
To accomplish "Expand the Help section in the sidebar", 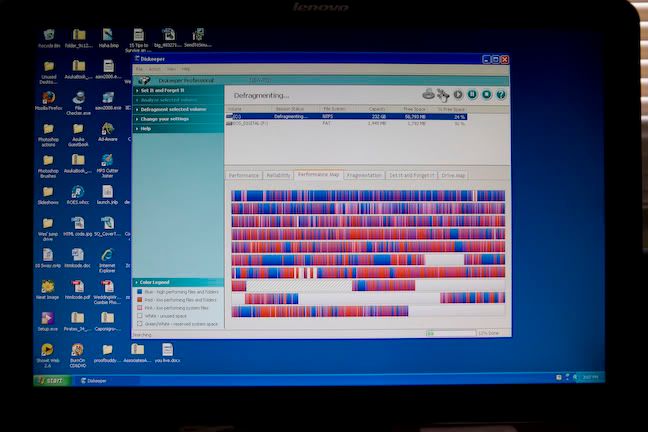I will (x=145, y=129).
